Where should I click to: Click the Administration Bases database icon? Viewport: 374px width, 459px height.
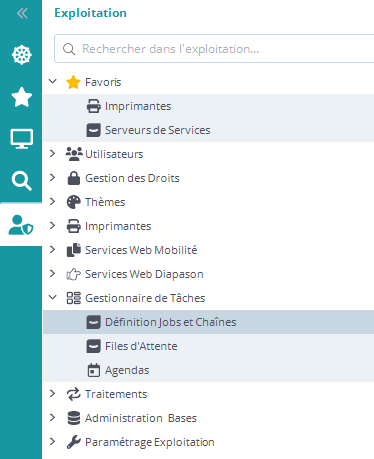pyautogui.click(x=73, y=418)
